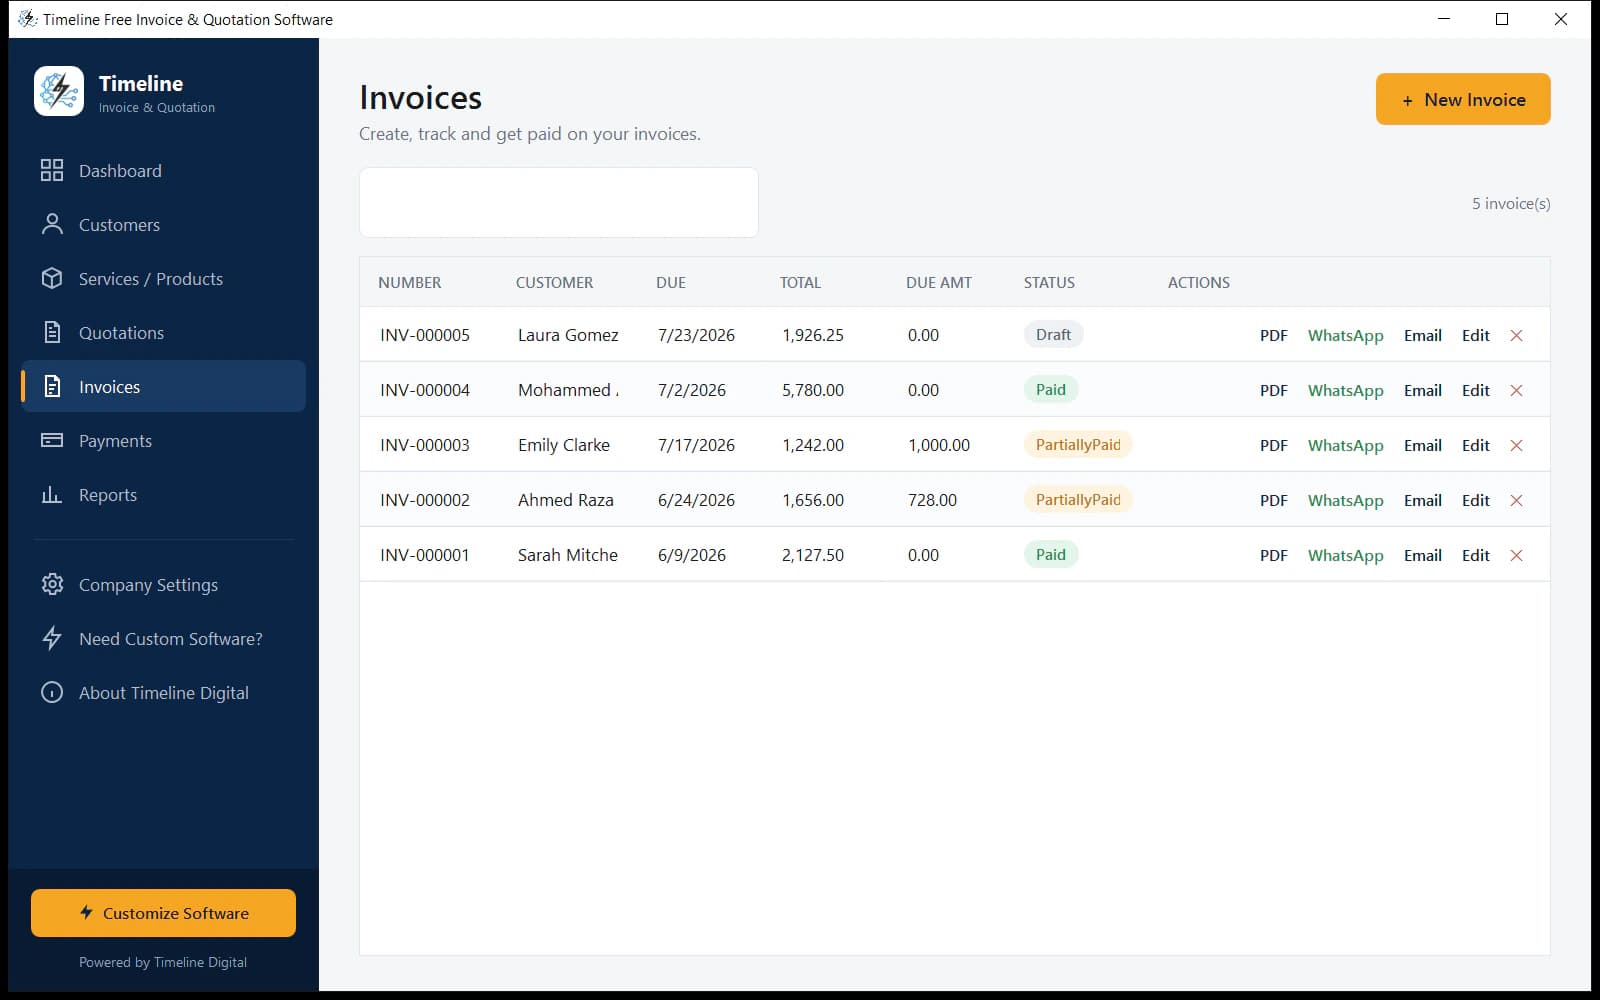
Task: Open Company Settings label
Action: tap(148, 585)
